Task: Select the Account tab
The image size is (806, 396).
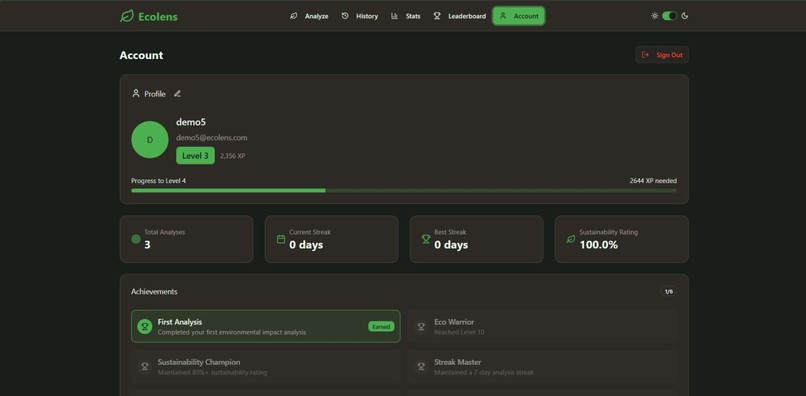Action: point(519,16)
